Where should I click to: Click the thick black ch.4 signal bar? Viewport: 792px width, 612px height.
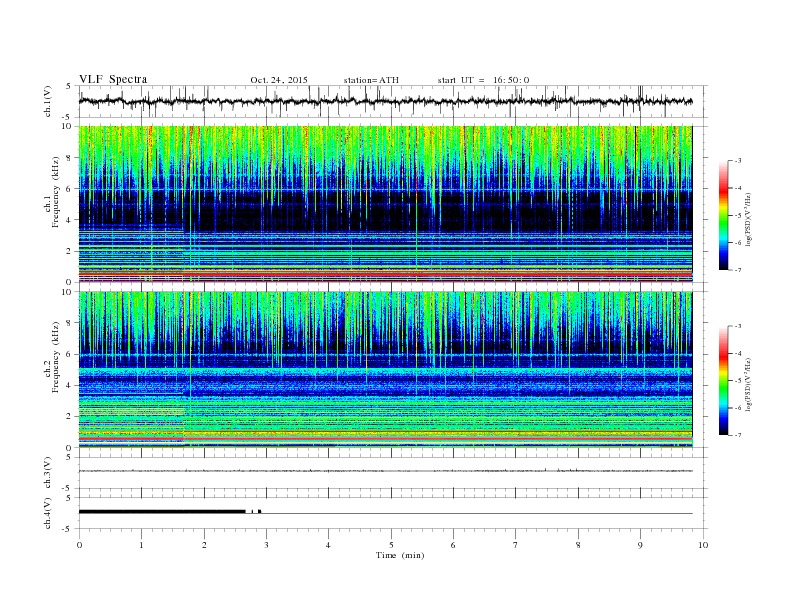click(x=162, y=512)
